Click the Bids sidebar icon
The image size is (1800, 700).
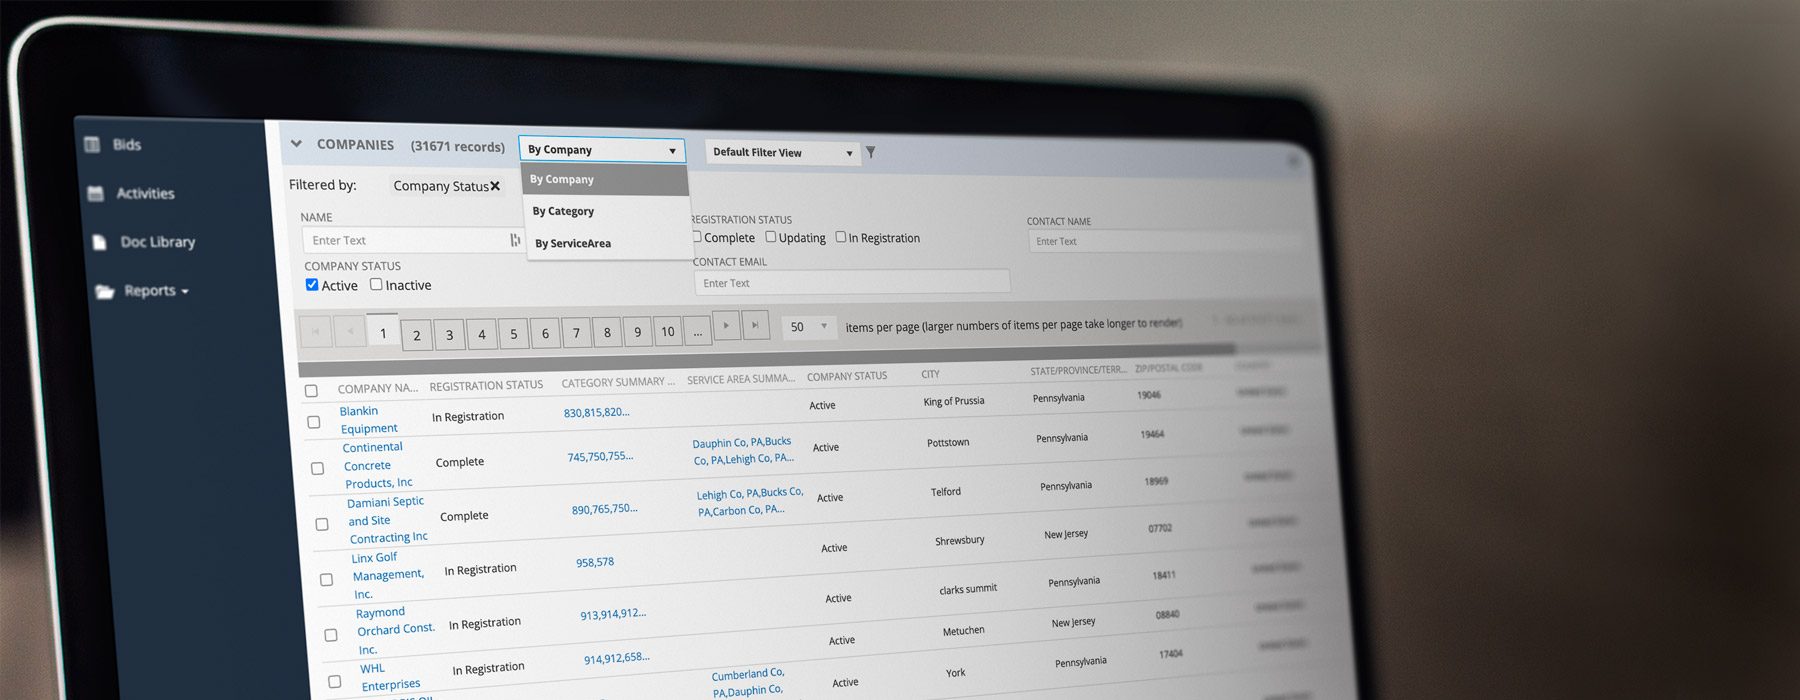click(x=92, y=145)
